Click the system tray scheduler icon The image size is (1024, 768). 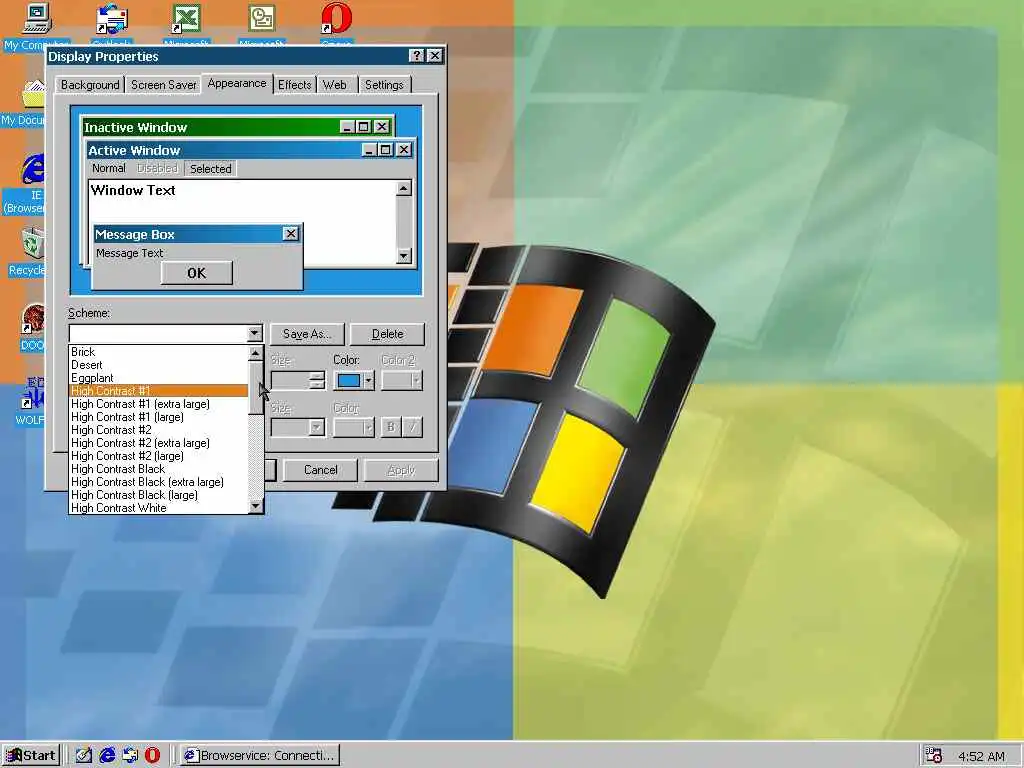point(934,756)
